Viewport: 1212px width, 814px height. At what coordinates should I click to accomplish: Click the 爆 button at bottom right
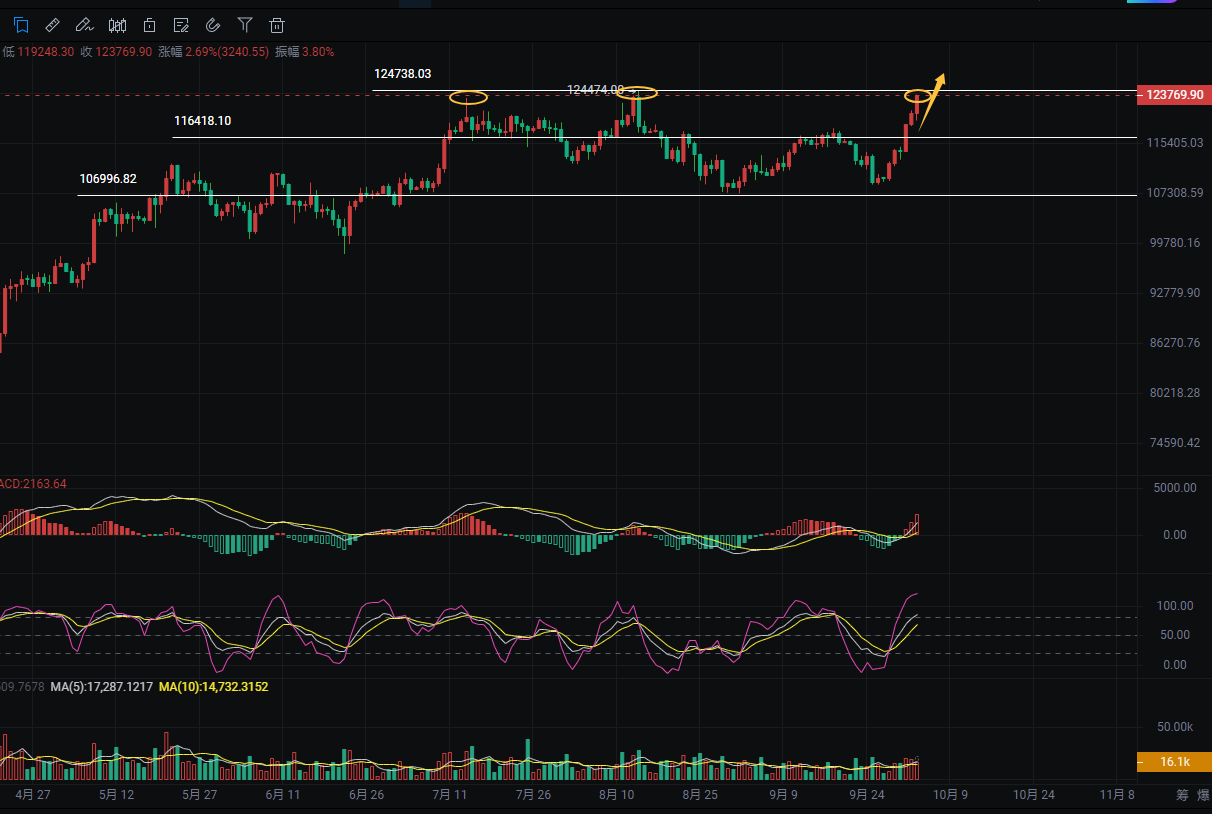[1205, 795]
